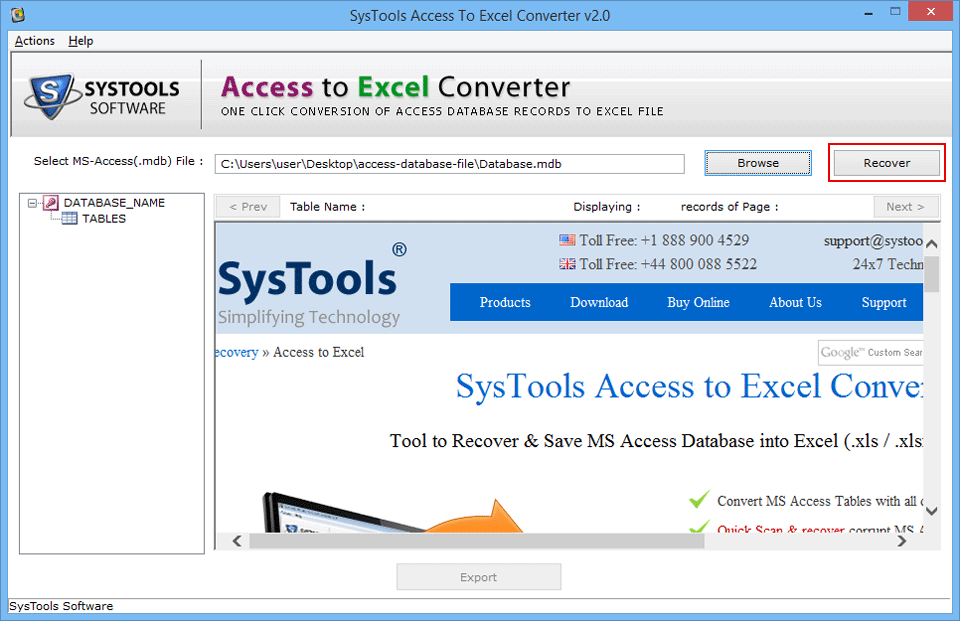The height and width of the screenshot is (621, 960).
Task: Minimize the converter window
Action: pyautogui.click(x=868, y=12)
